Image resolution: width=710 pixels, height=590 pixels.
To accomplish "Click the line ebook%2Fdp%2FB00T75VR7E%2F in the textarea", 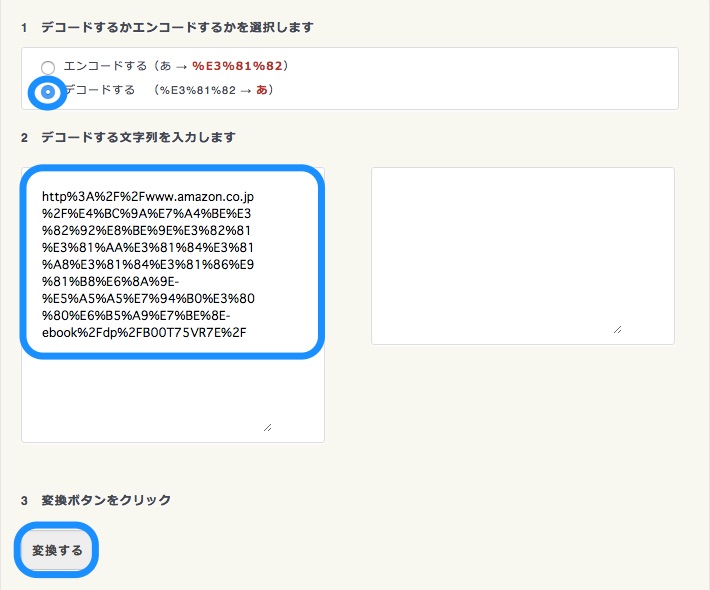I will (144, 332).
